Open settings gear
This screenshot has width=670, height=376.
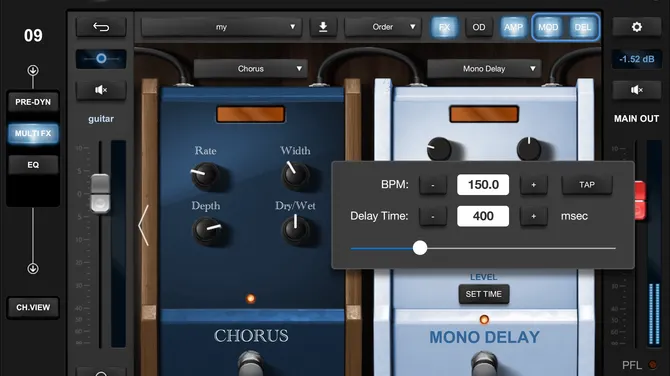pyautogui.click(x=637, y=27)
